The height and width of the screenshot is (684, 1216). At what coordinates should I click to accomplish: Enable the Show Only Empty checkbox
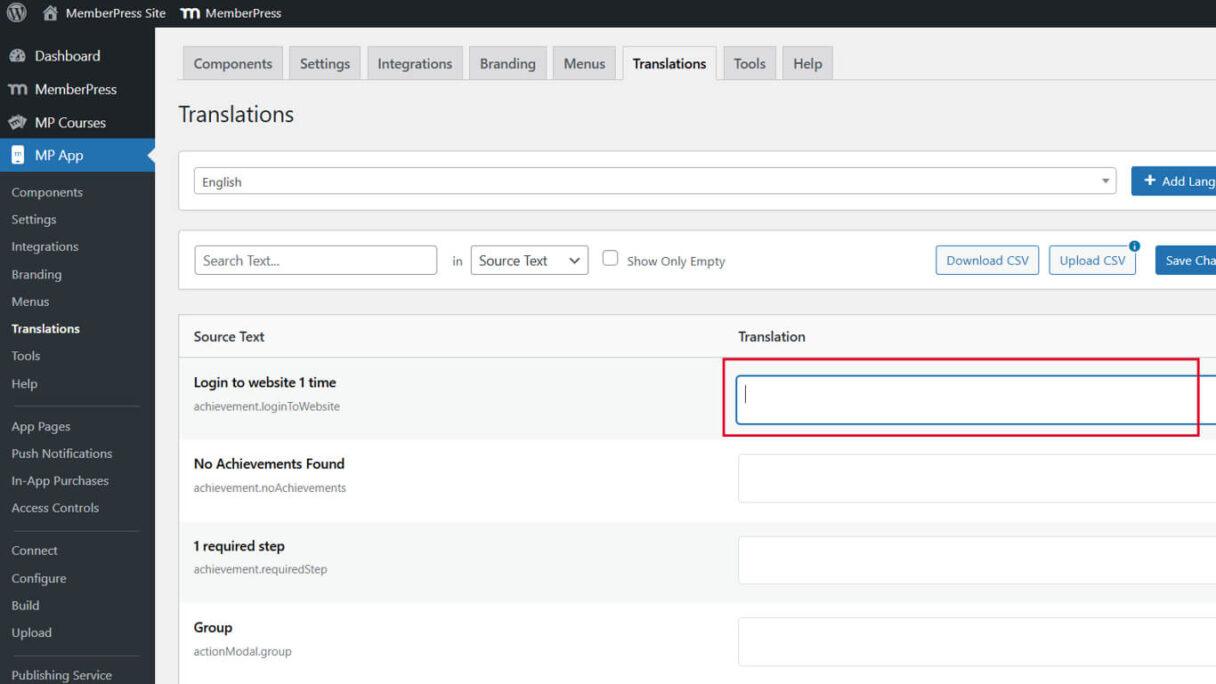coord(610,258)
